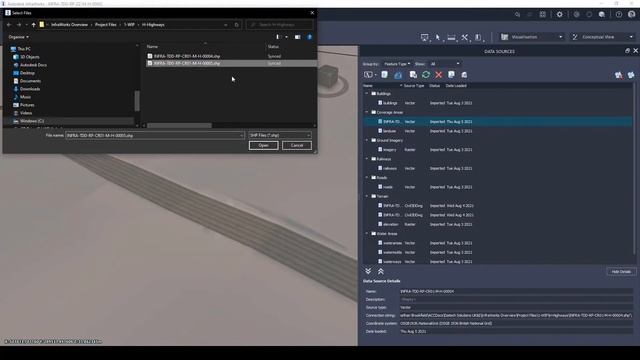Collapse the Water Areas group
Image resolution: width=640 pixels, height=360 pixels.
(367, 233)
